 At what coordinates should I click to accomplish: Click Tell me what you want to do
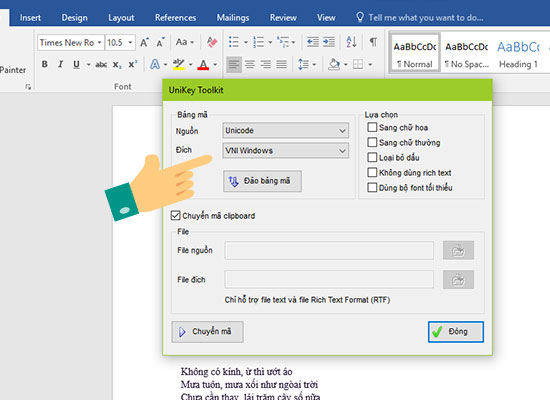pyautogui.click(x=420, y=18)
